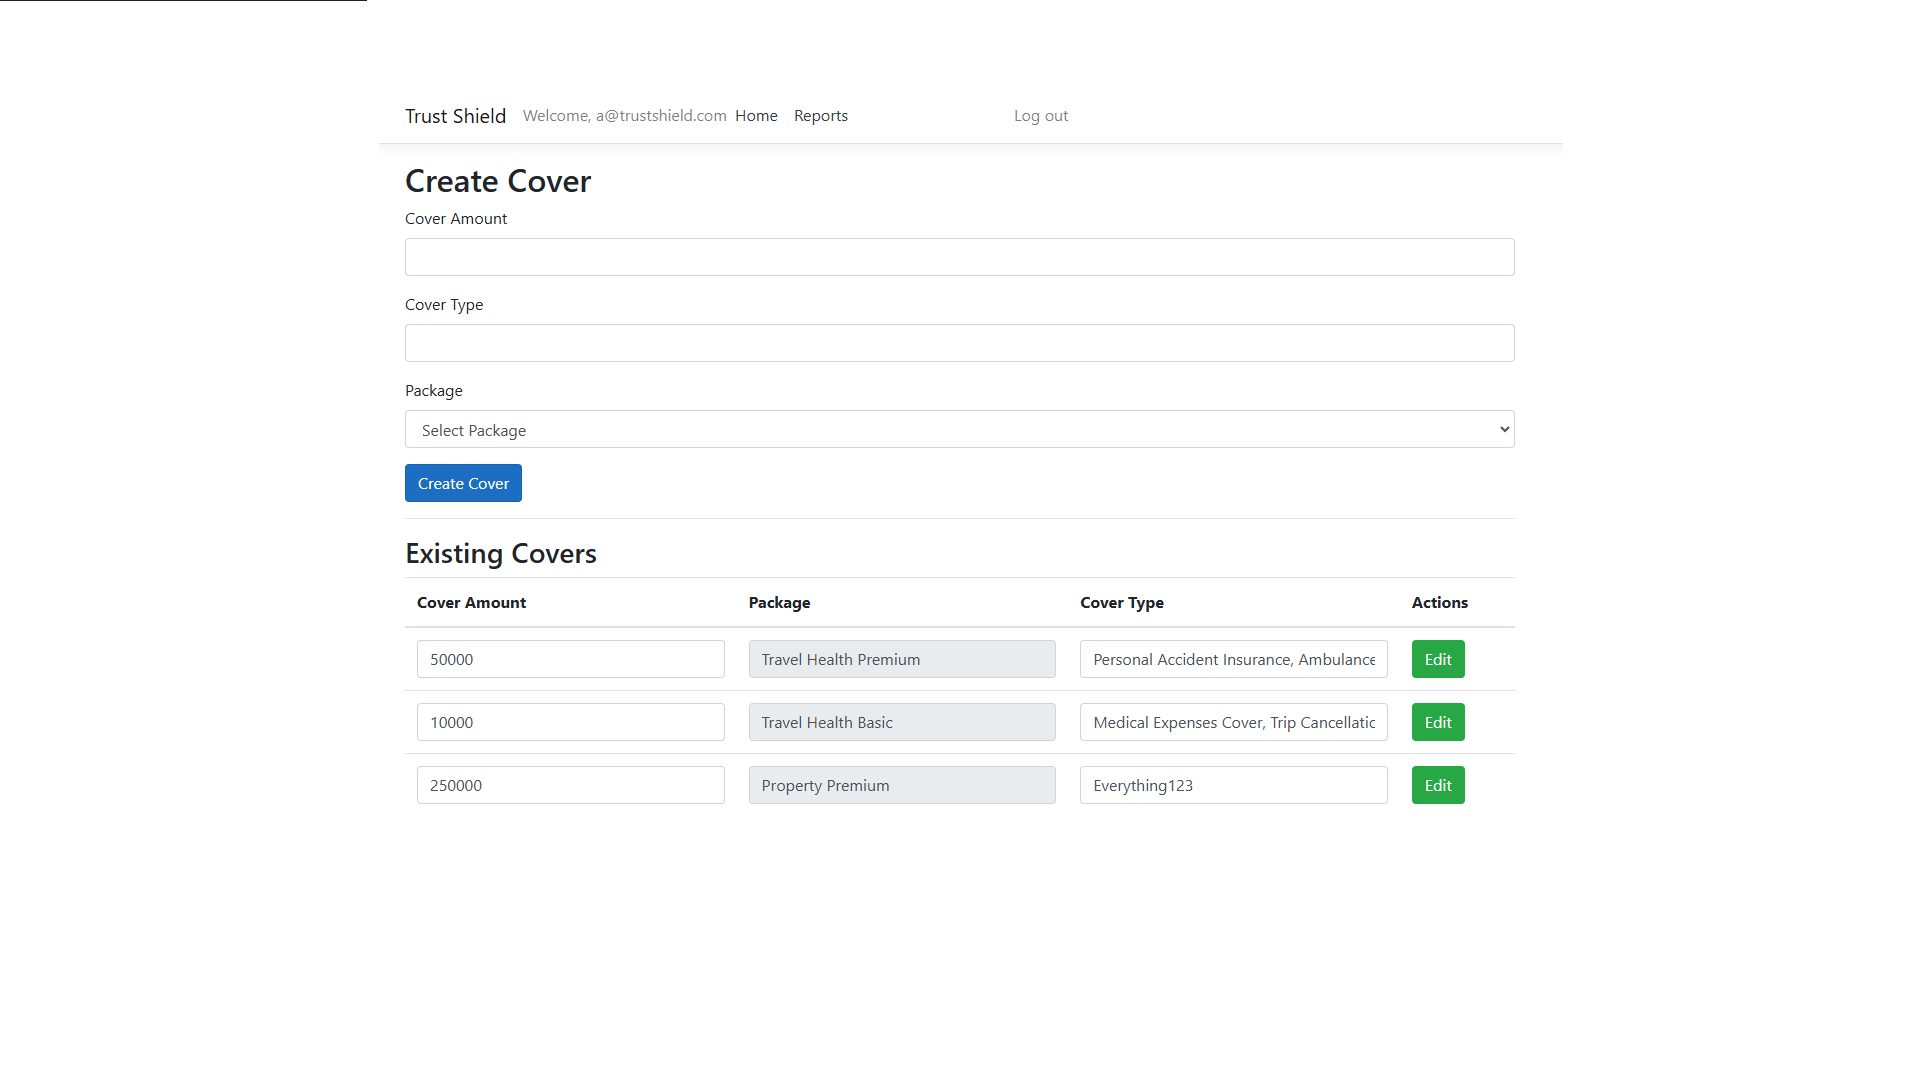The height and width of the screenshot is (1080, 1920).
Task: Click the Property Premium package field
Action: (x=901, y=785)
